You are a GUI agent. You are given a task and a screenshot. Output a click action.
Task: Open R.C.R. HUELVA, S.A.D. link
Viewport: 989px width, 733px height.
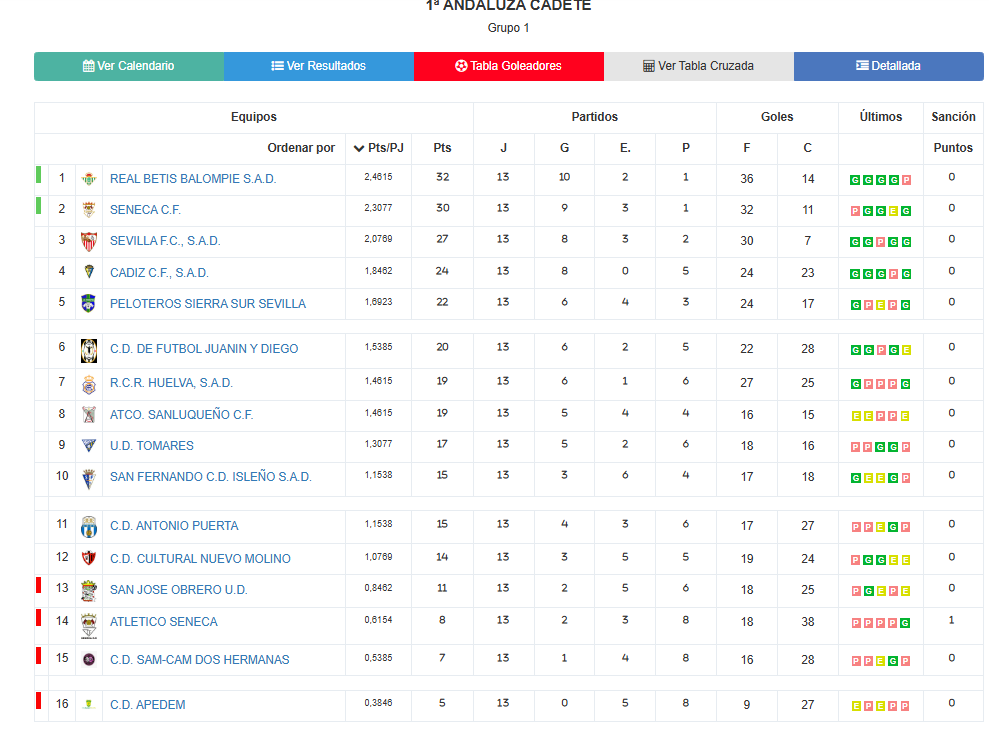tap(171, 383)
